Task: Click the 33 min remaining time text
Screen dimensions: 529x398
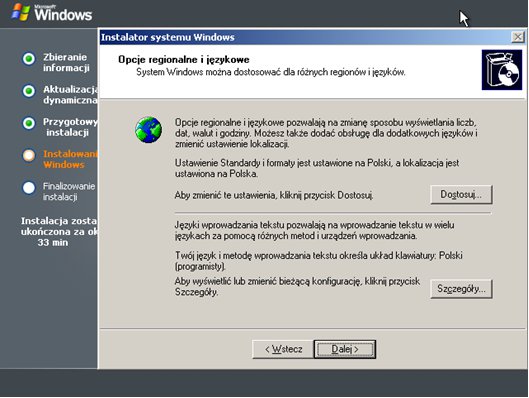Action: pos(53,243)
